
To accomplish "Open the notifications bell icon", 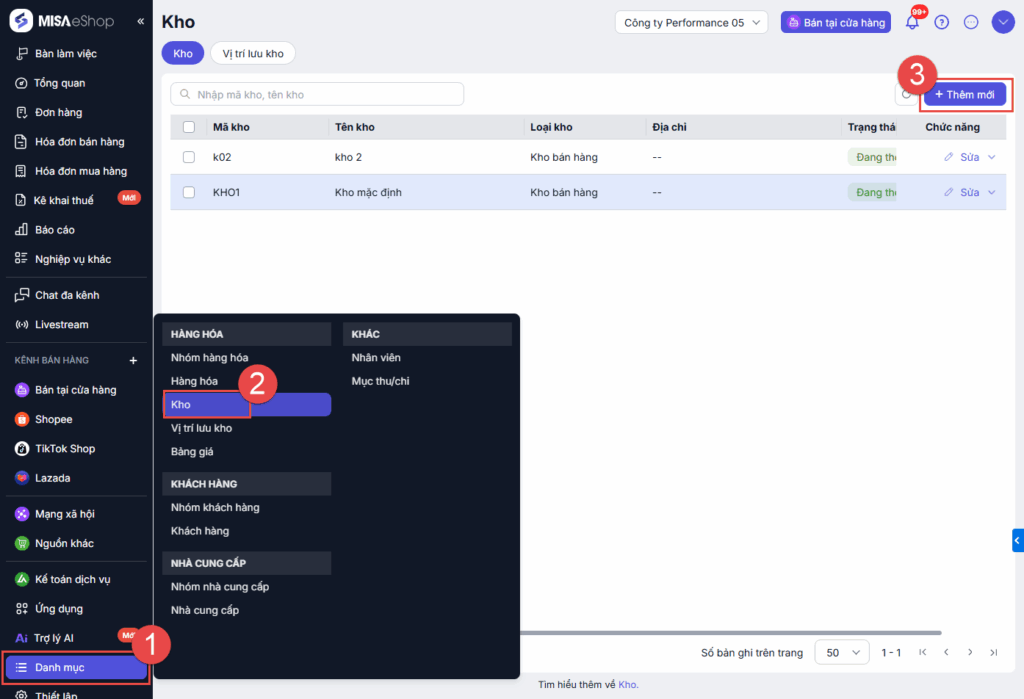I will point(912,22).
